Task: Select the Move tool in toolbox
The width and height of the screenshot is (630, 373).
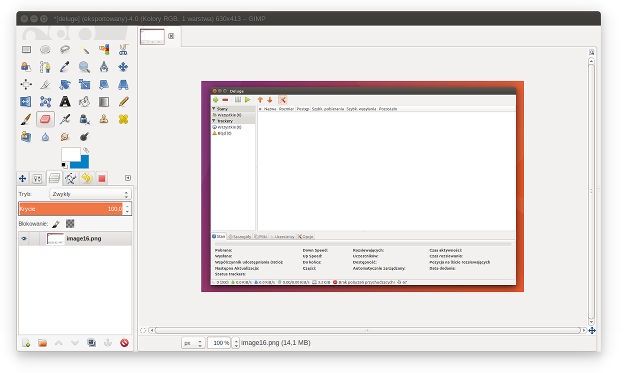Action: pos(123,67)
